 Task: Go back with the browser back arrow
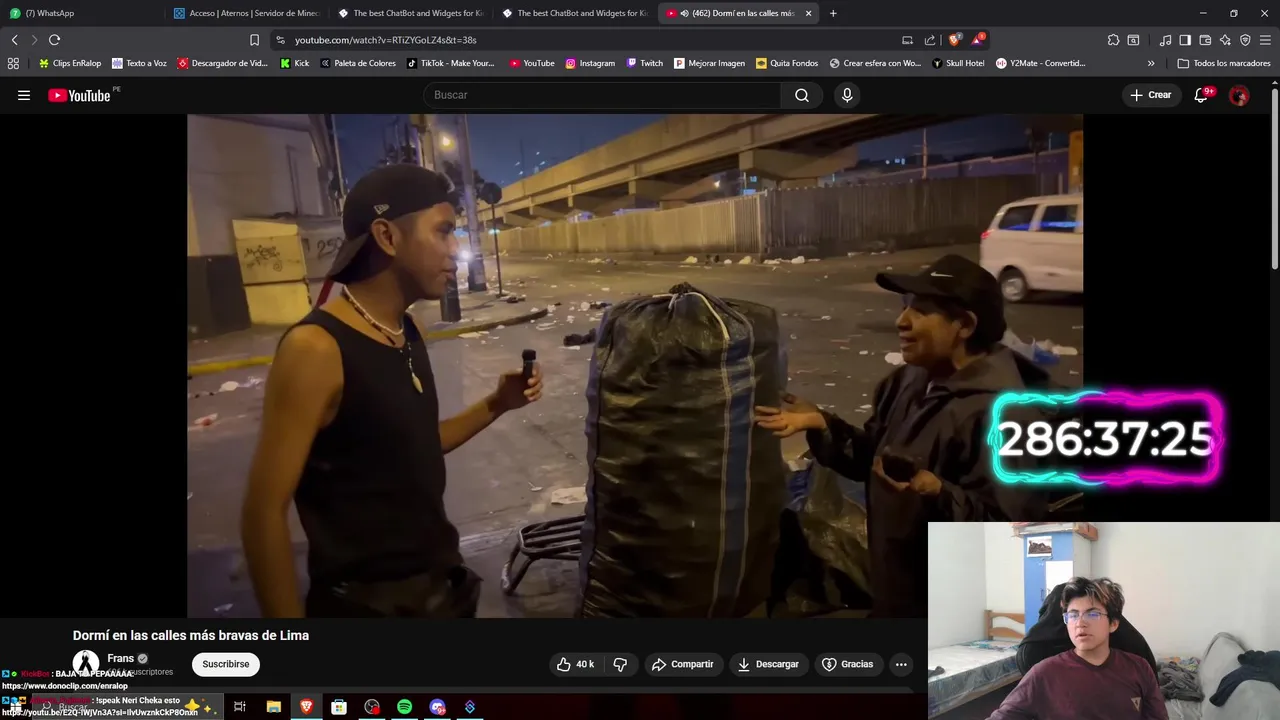(x=14, y=40)
